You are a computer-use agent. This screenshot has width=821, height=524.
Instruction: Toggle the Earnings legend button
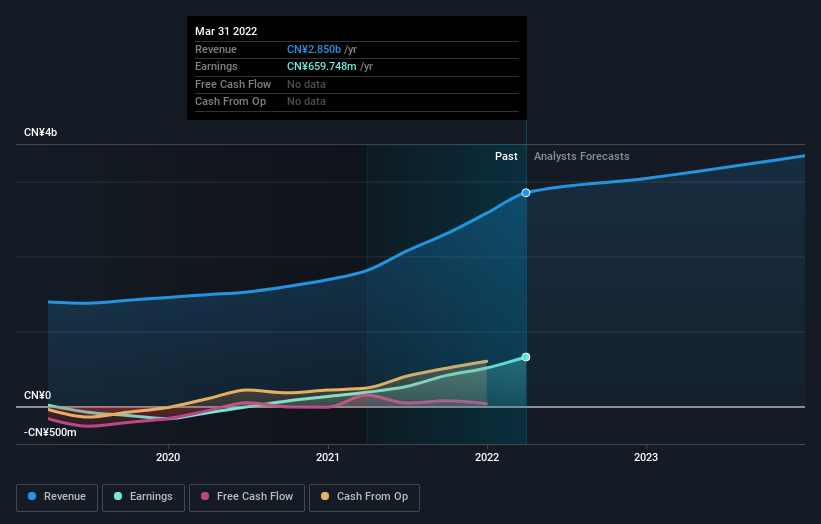[x=143, y=497]
